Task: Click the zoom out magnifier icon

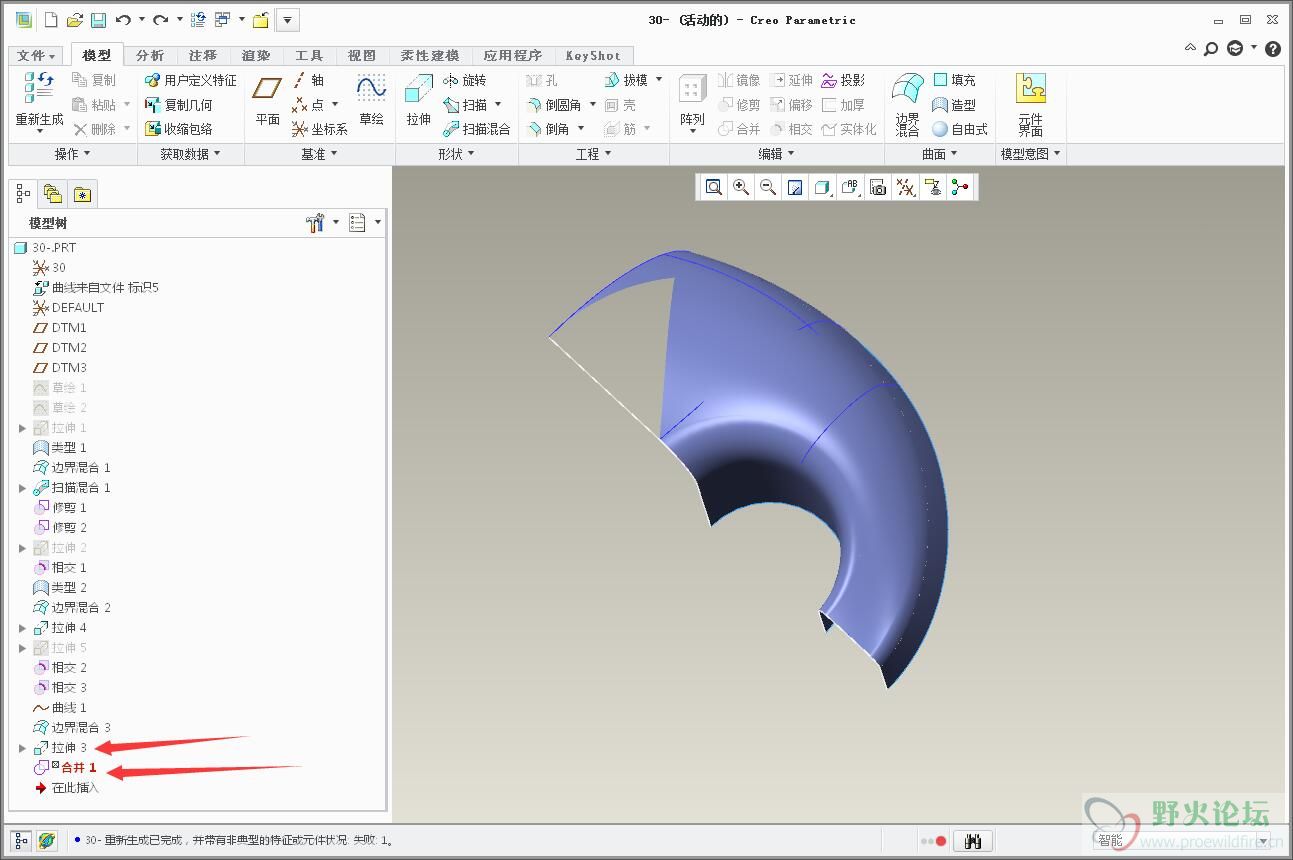Action: click(768, 187)
